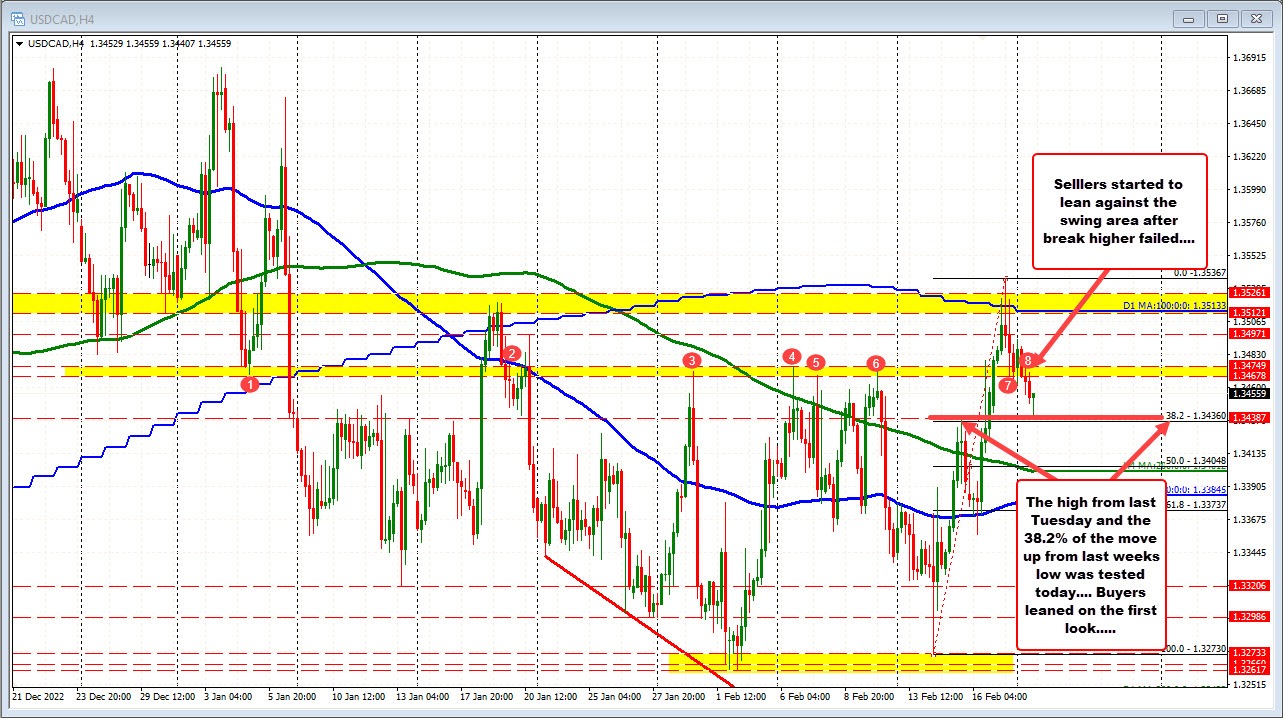Select the red circle marker 2
Screen dimensions: 1283x718
(511, 353)
